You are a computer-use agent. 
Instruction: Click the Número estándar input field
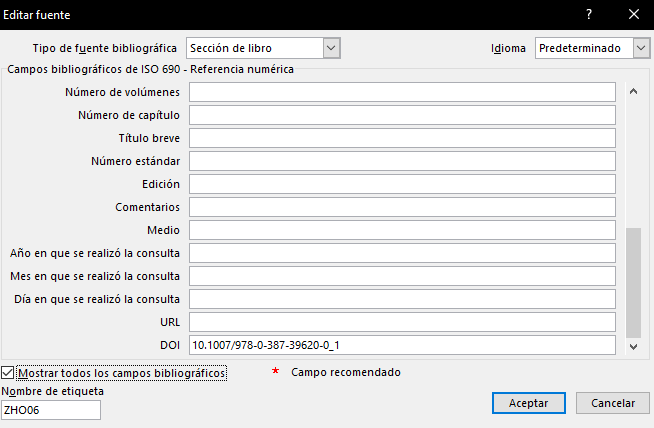402,161
